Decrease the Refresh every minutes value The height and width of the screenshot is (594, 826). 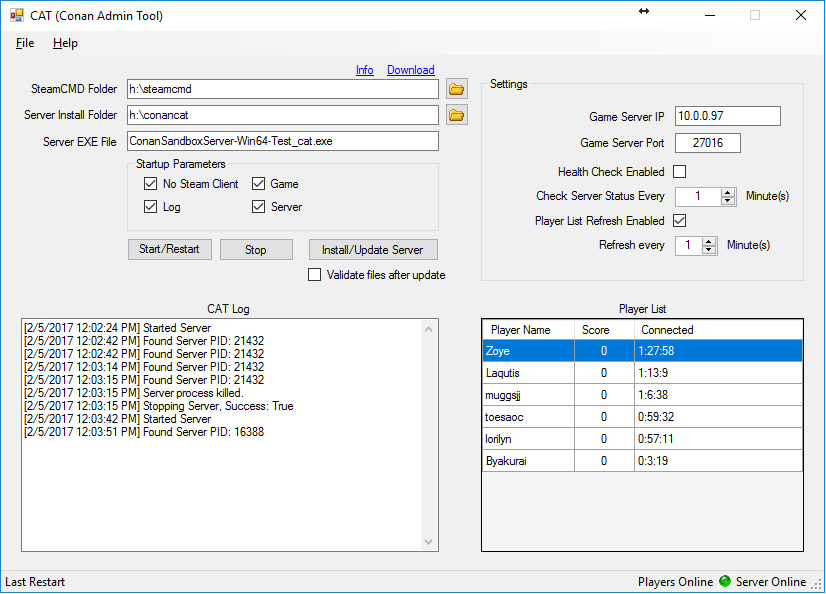click(x=709, y=250)
